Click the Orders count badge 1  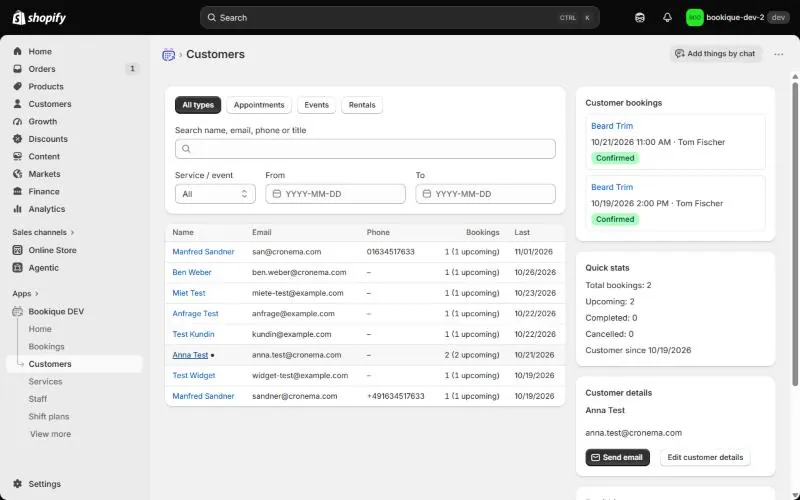132,69
